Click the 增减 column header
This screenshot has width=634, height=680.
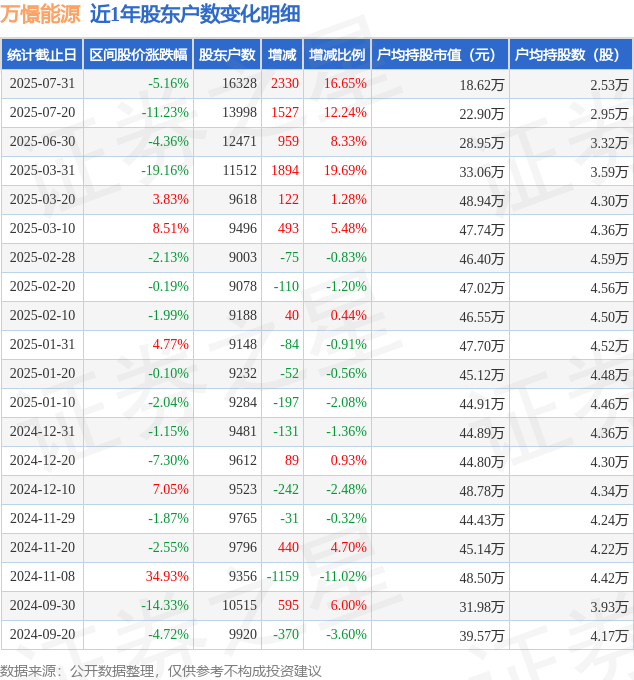pos(282,55)
